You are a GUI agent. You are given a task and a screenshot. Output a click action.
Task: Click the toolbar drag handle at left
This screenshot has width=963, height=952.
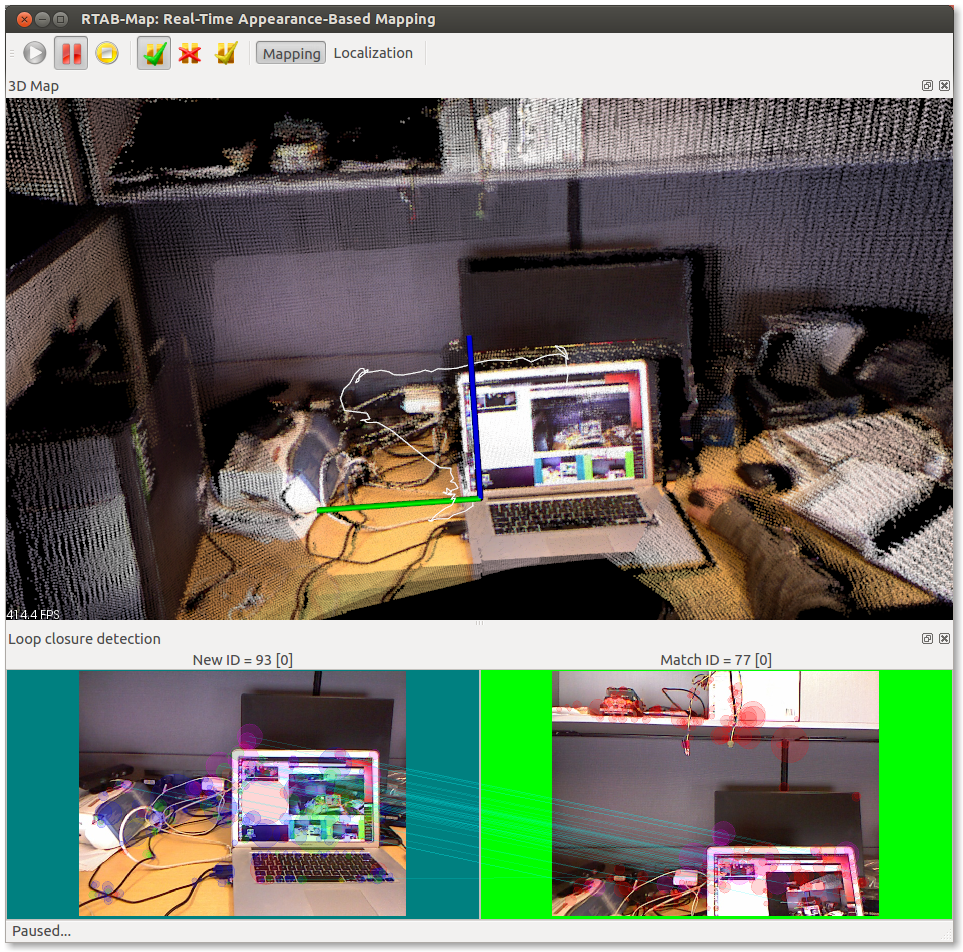pyautogui.click(x=12, y=53)
